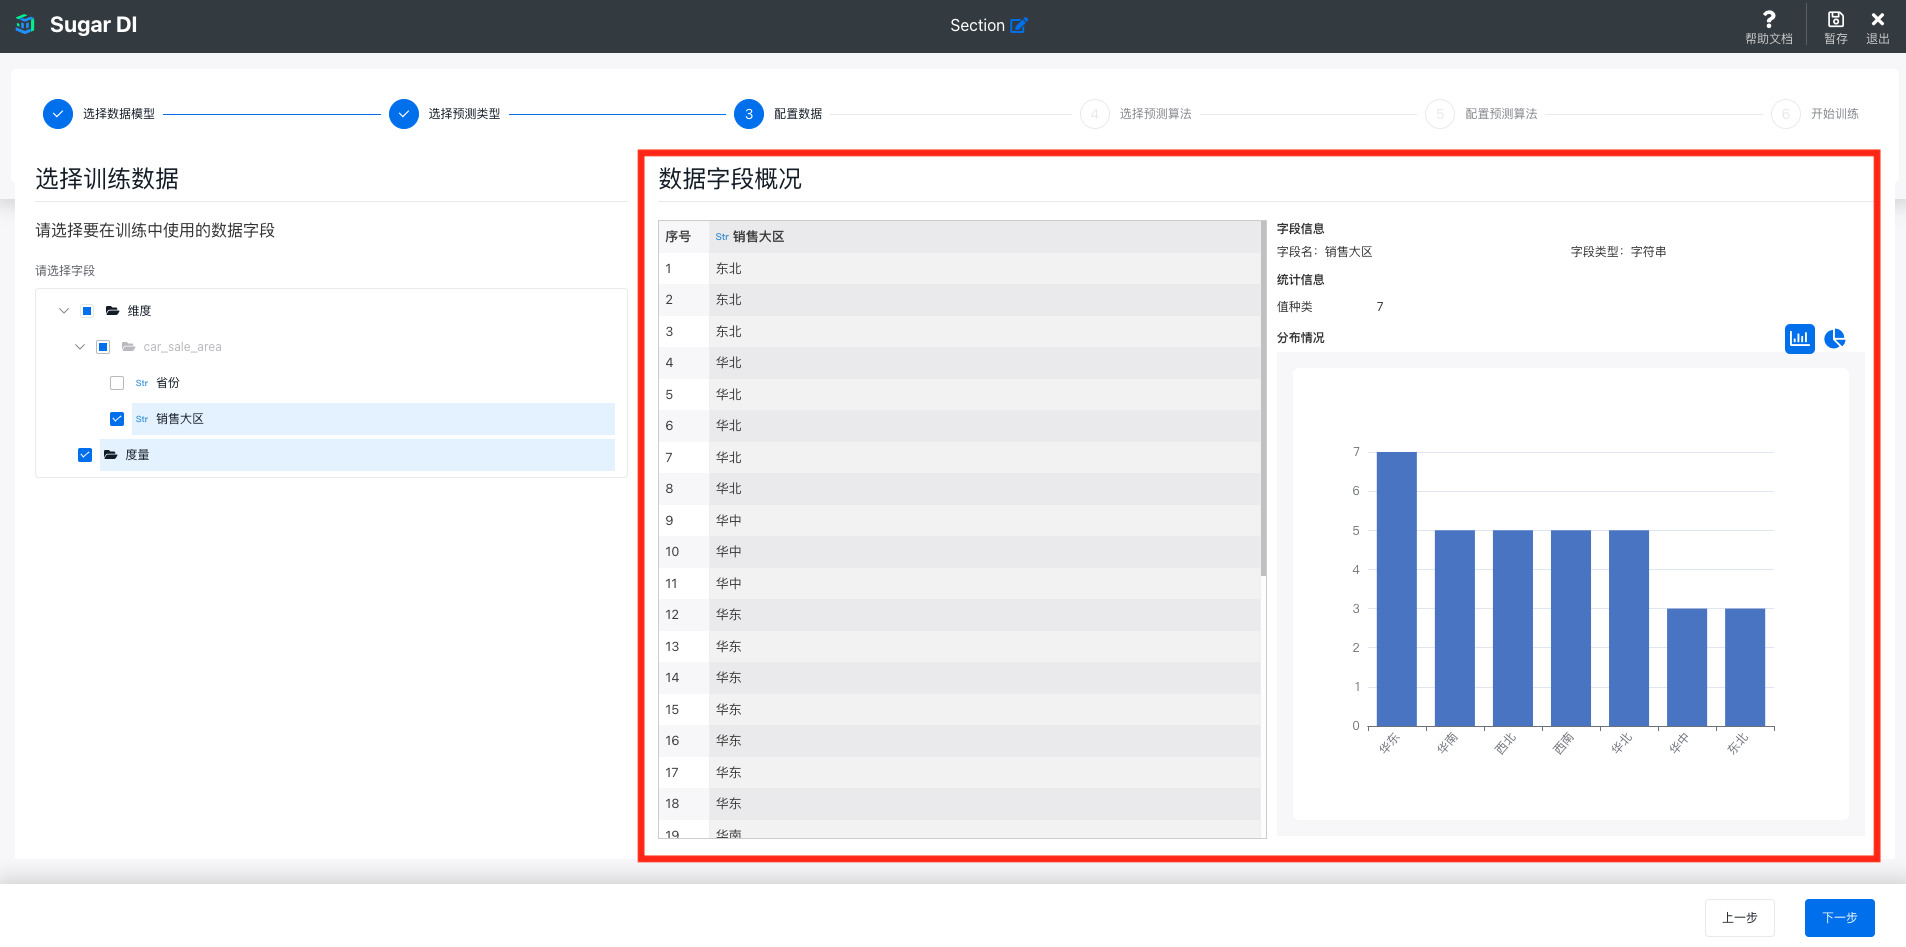
Task: Edit the Section title with pencil icon
Action: 1019,25
